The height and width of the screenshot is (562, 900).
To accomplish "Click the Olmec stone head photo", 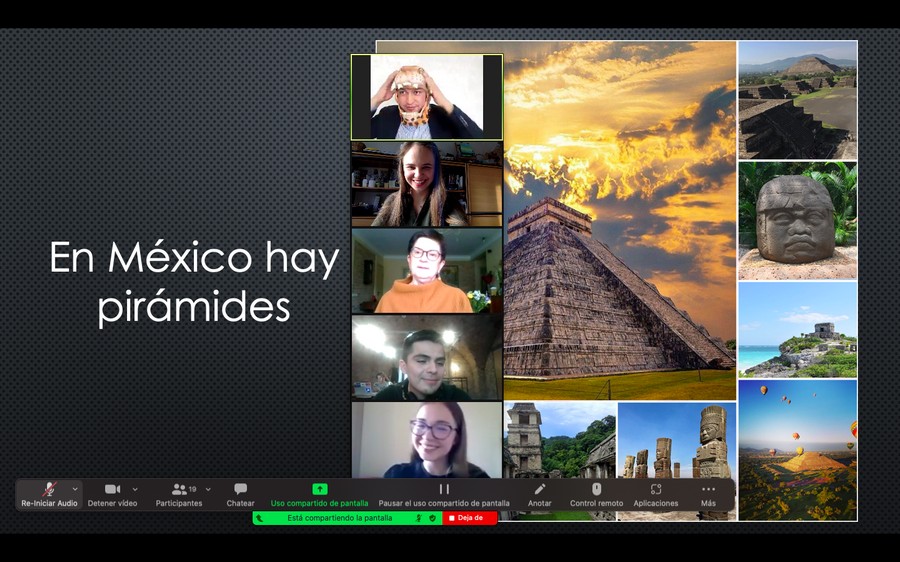I will (797, 221).
